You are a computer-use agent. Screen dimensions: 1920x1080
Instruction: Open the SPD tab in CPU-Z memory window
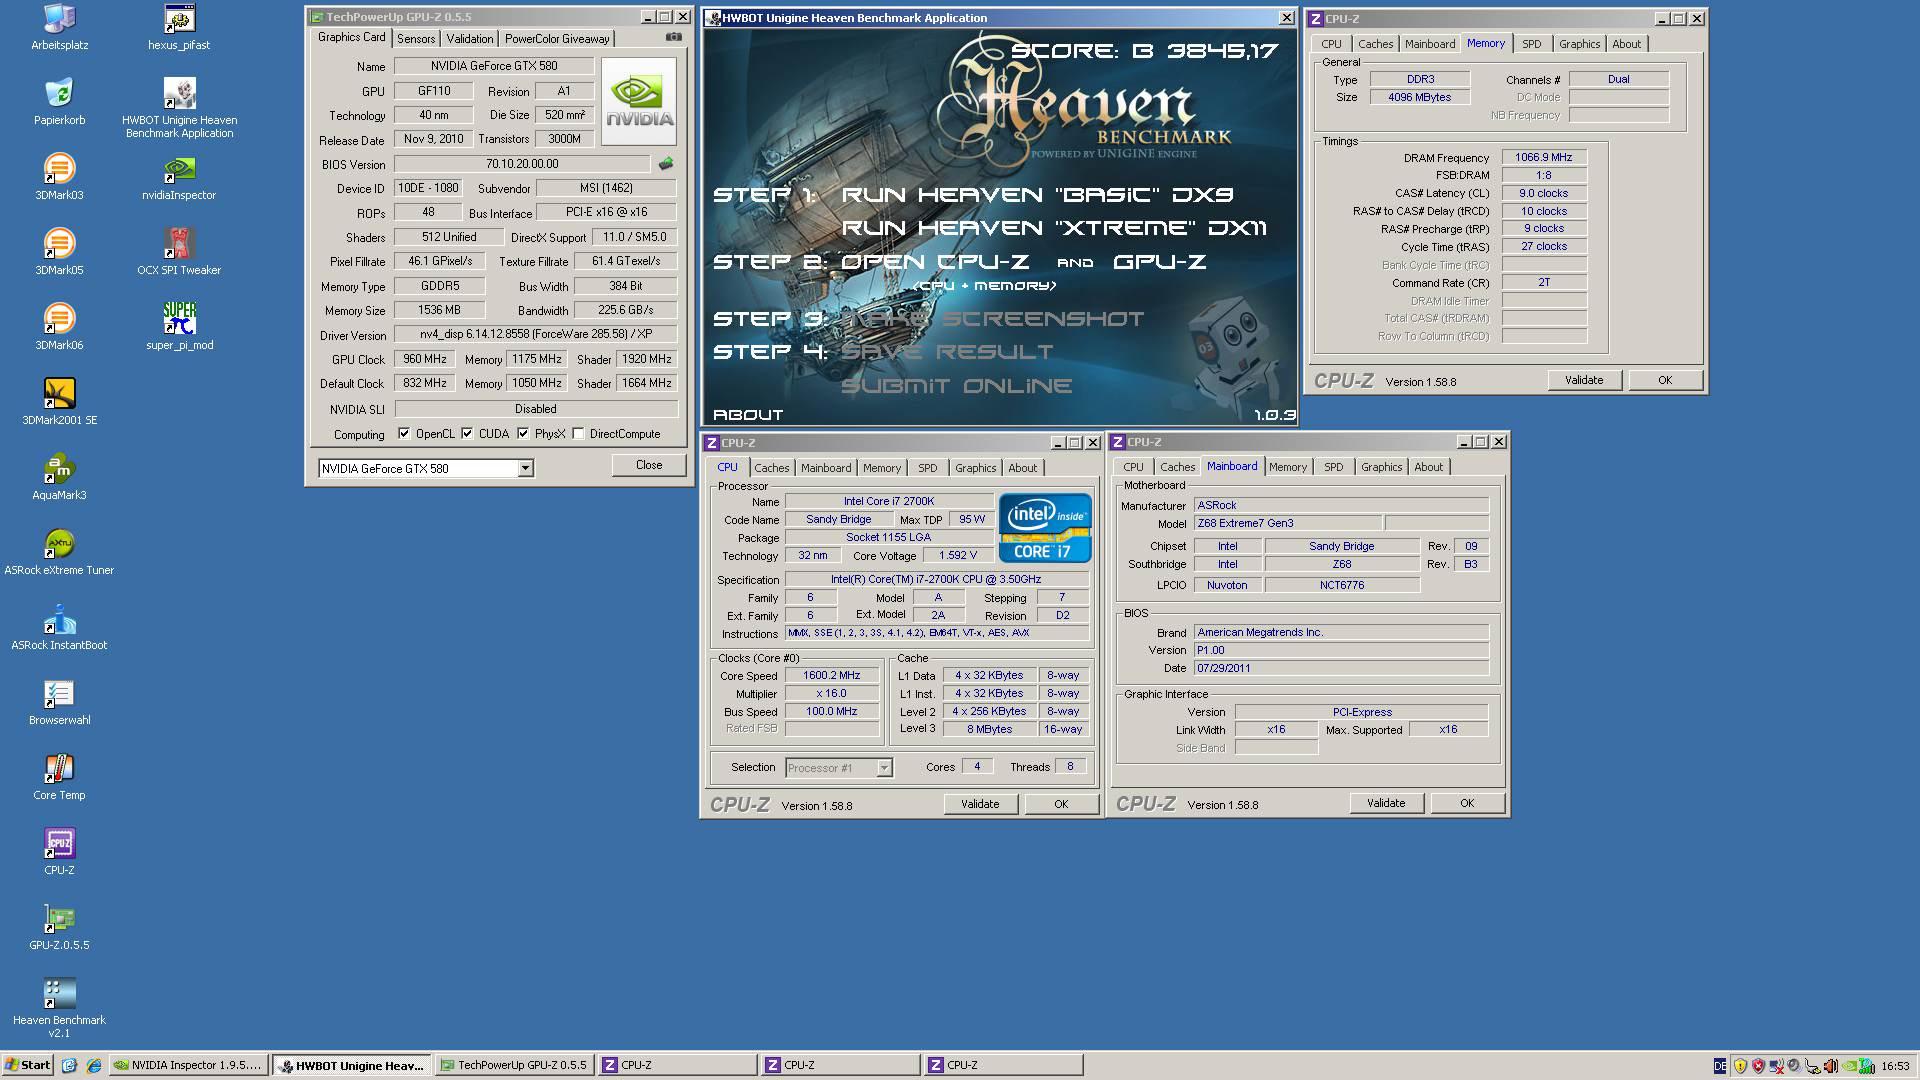tap(1531, 44)
